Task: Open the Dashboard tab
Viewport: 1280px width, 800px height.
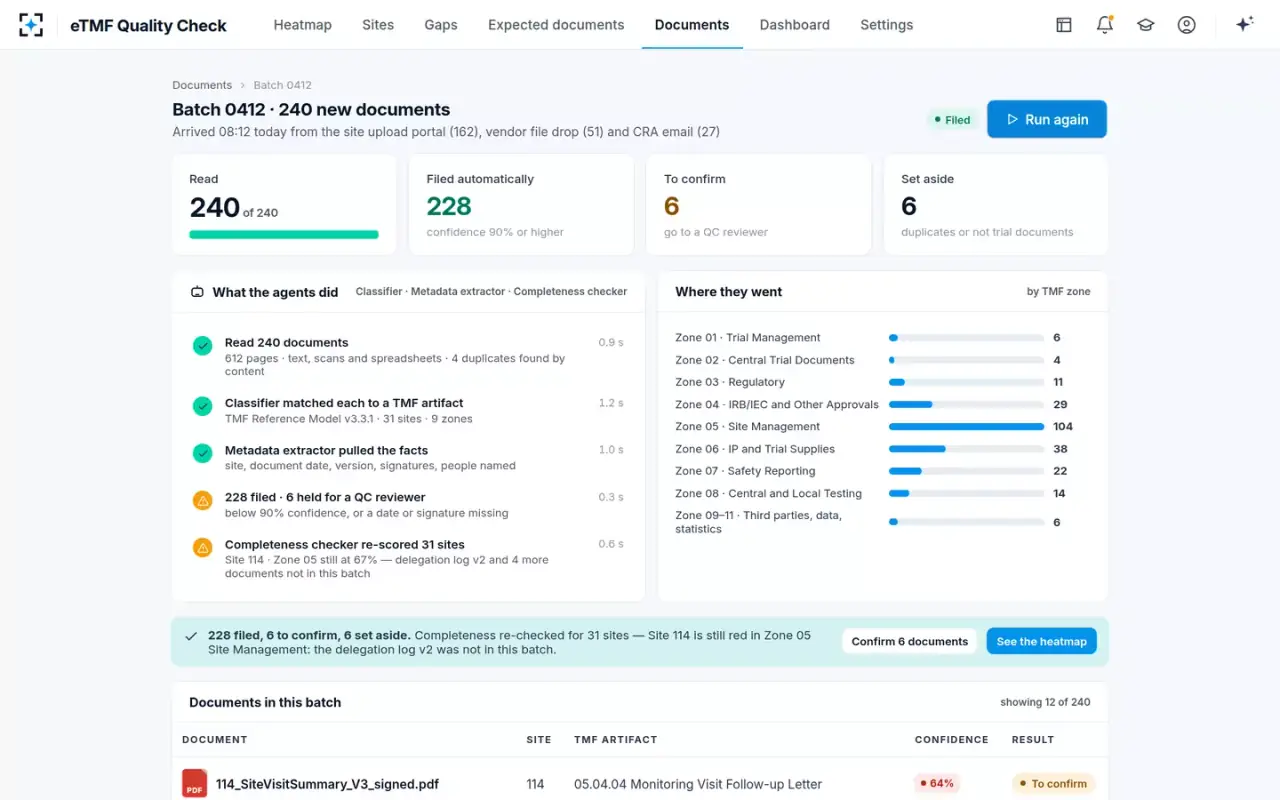Action: coord(795,25)
